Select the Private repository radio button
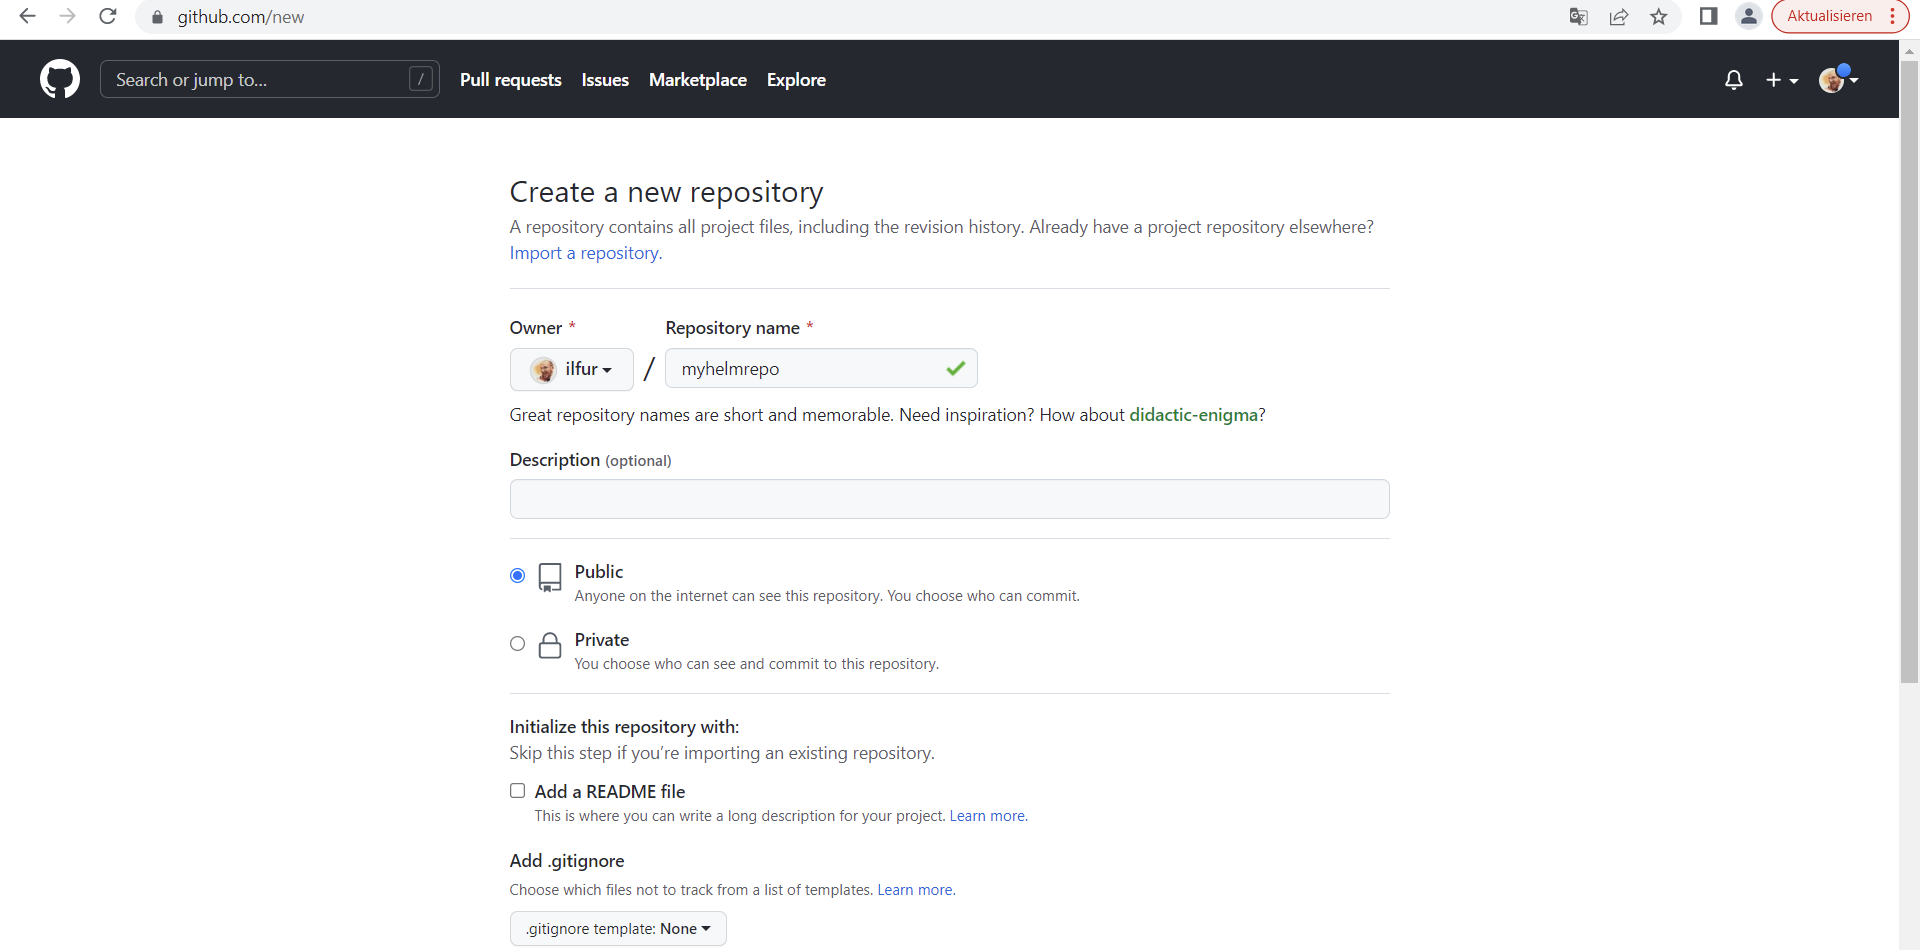Screen dimensions: 1920x950 (x=517, y=643)
